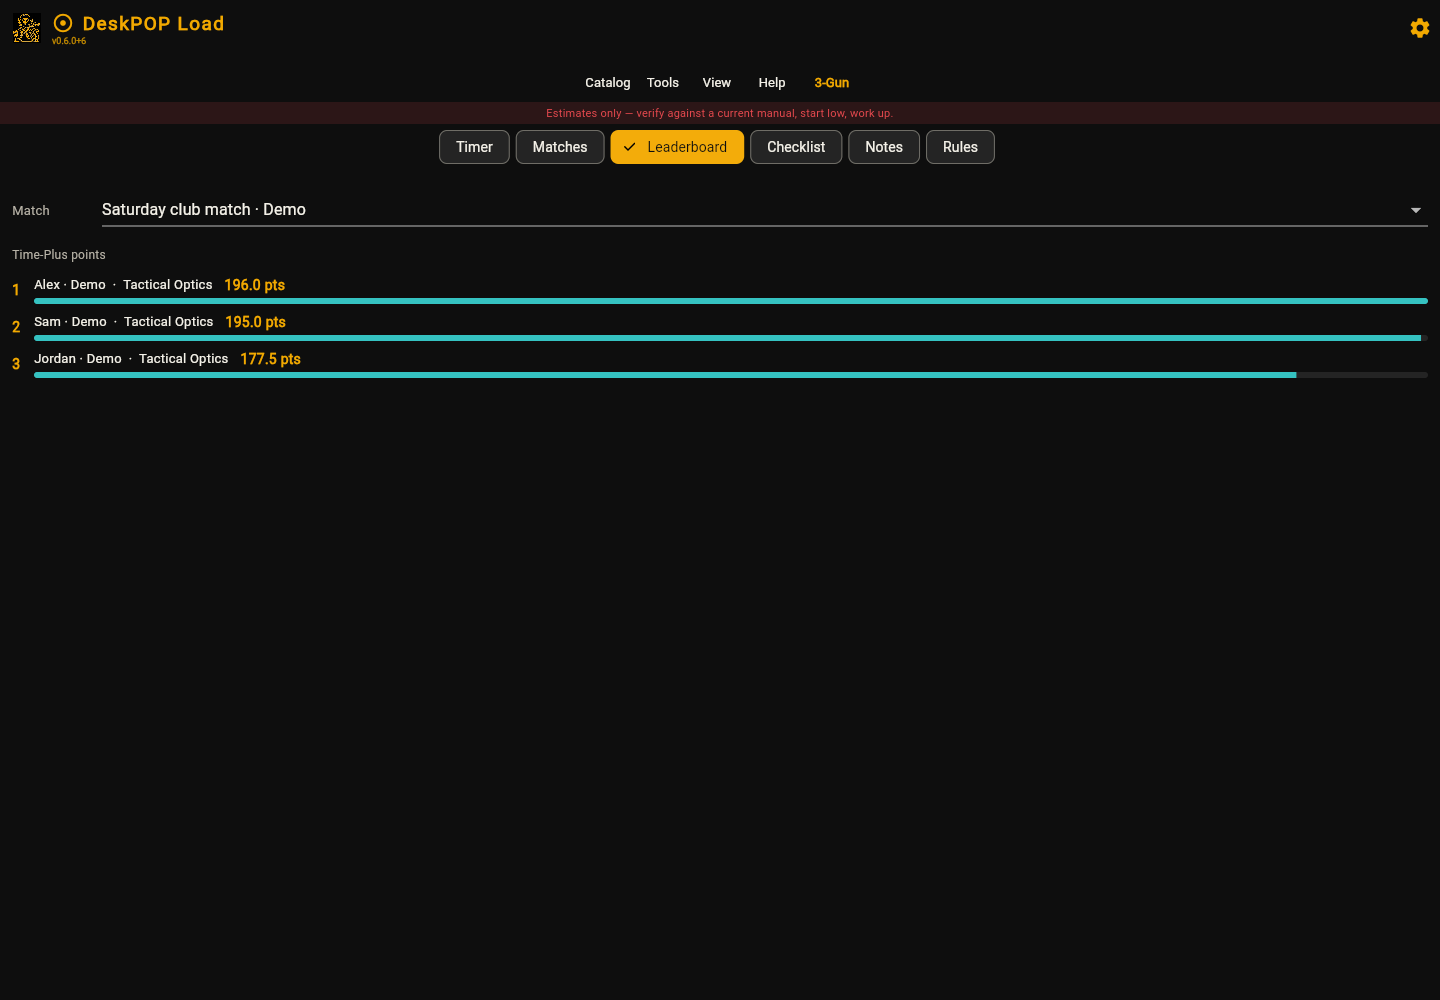Click the v0.6.0+6 version label
The height and width of the screenshot is (1000, 1440).
(69, 41)
